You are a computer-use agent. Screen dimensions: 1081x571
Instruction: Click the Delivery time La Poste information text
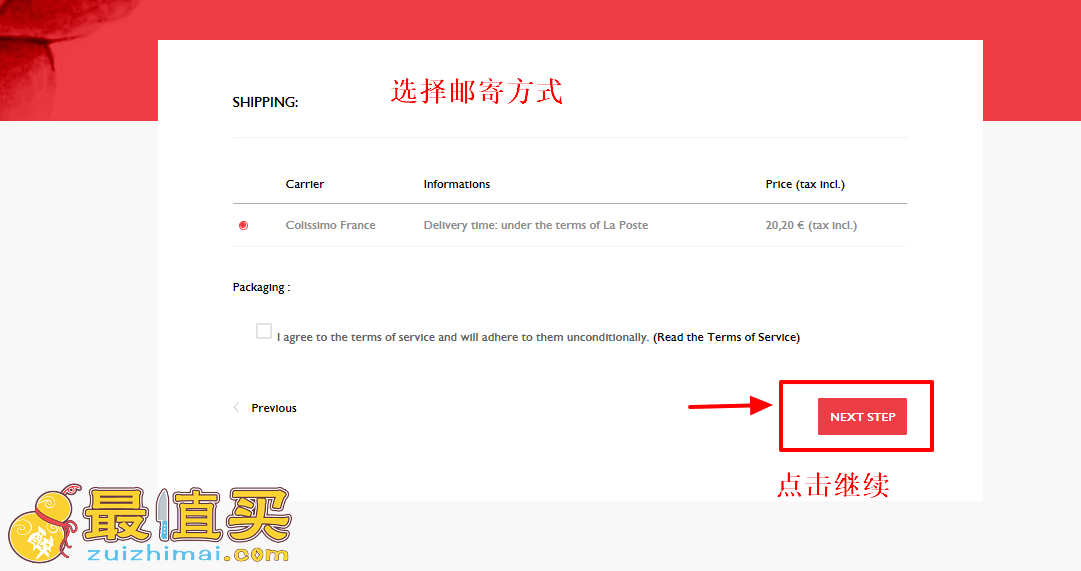[x=536, y=226]
